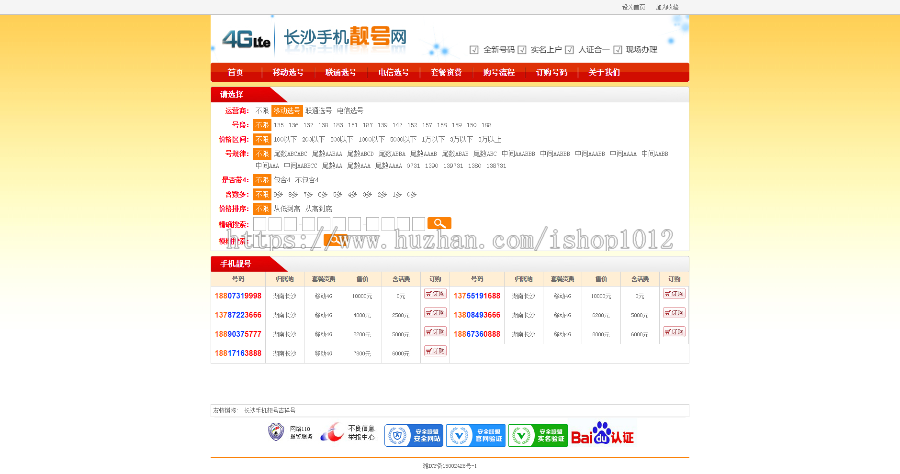Go to 首页 in the red nav bar
900x474 pixels.
(x=235, y=72)
